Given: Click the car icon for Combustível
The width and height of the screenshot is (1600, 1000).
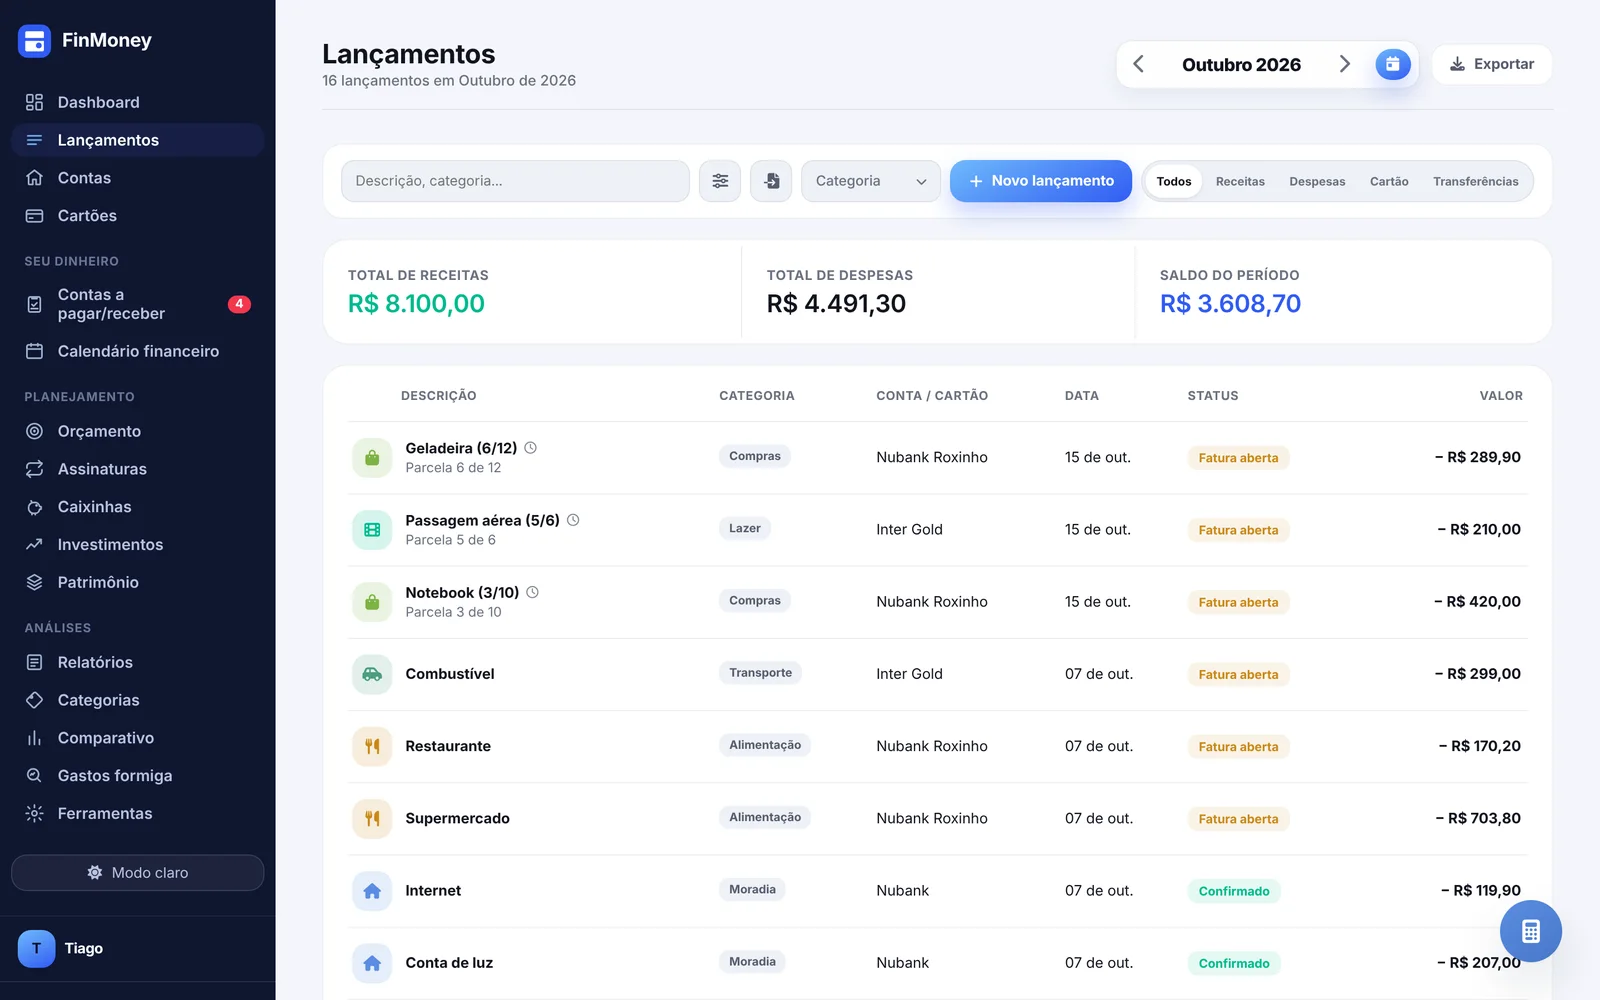Looking at the screenshot, I should tap(372, 674).
